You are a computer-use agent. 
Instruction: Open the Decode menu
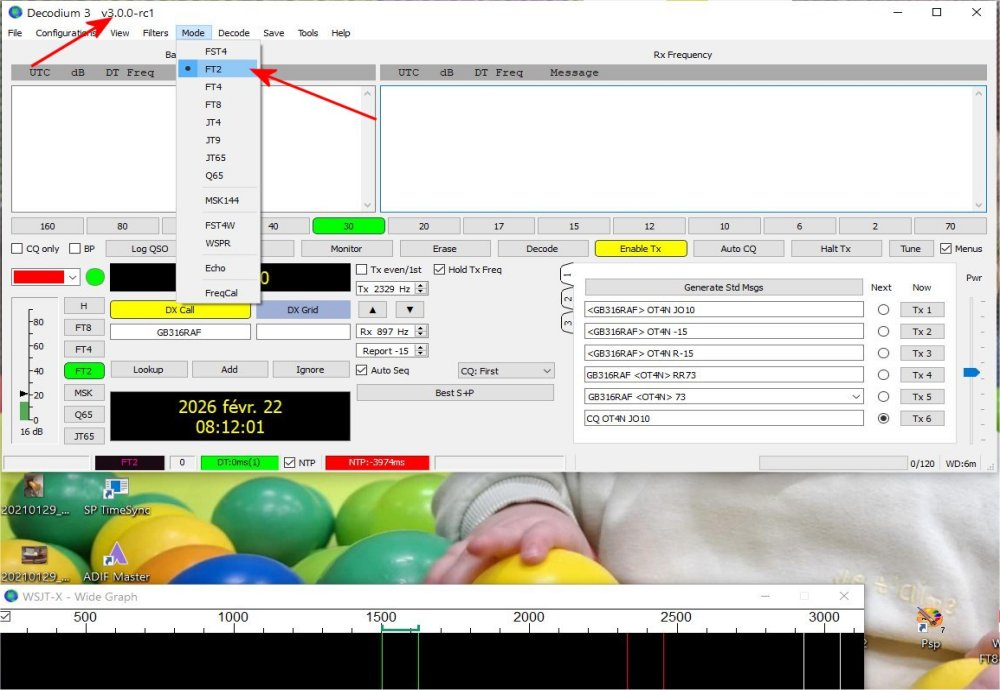click(x=233, y=33)
